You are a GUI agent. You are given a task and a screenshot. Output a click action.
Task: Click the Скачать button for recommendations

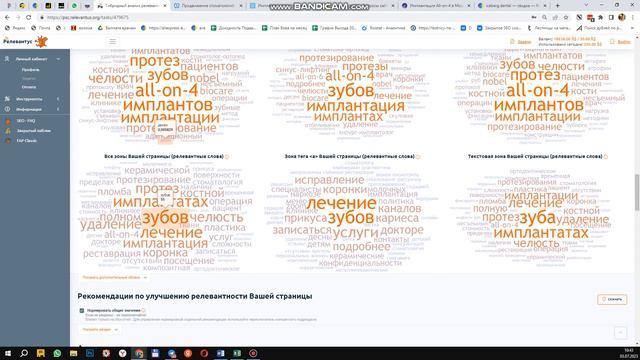pyautogui.click(x=612, y=299)
